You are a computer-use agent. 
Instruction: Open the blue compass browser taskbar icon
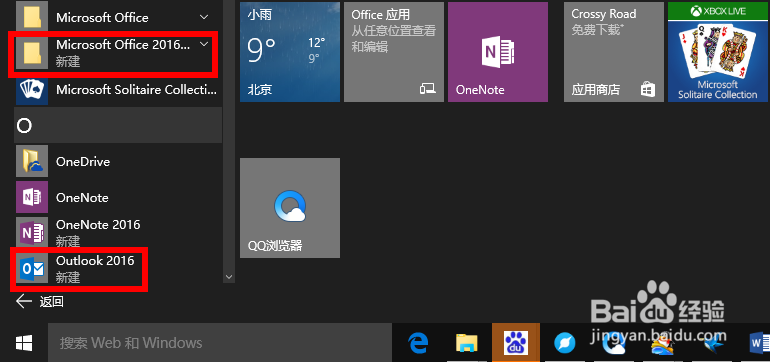click(565, 342)
